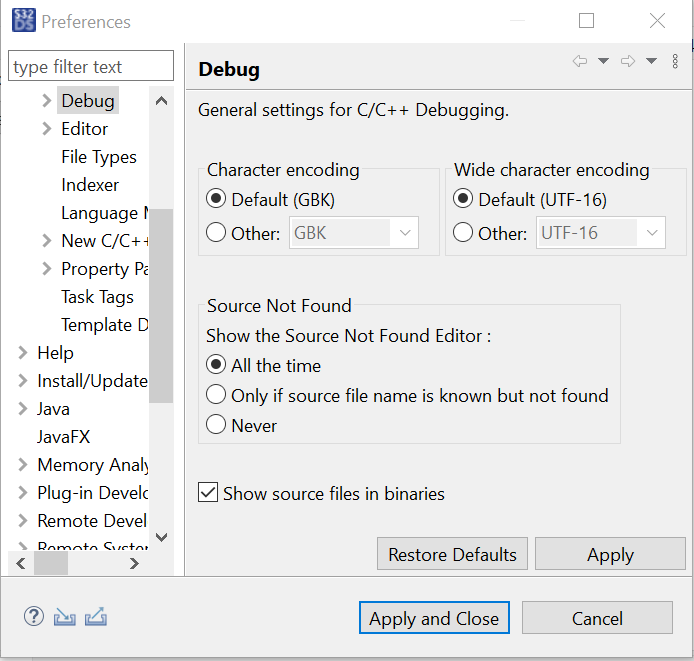Open the GBK encoding combo box
Image resolution: width=694 pixels, height=661 pixels.
[x=354, y=233]
